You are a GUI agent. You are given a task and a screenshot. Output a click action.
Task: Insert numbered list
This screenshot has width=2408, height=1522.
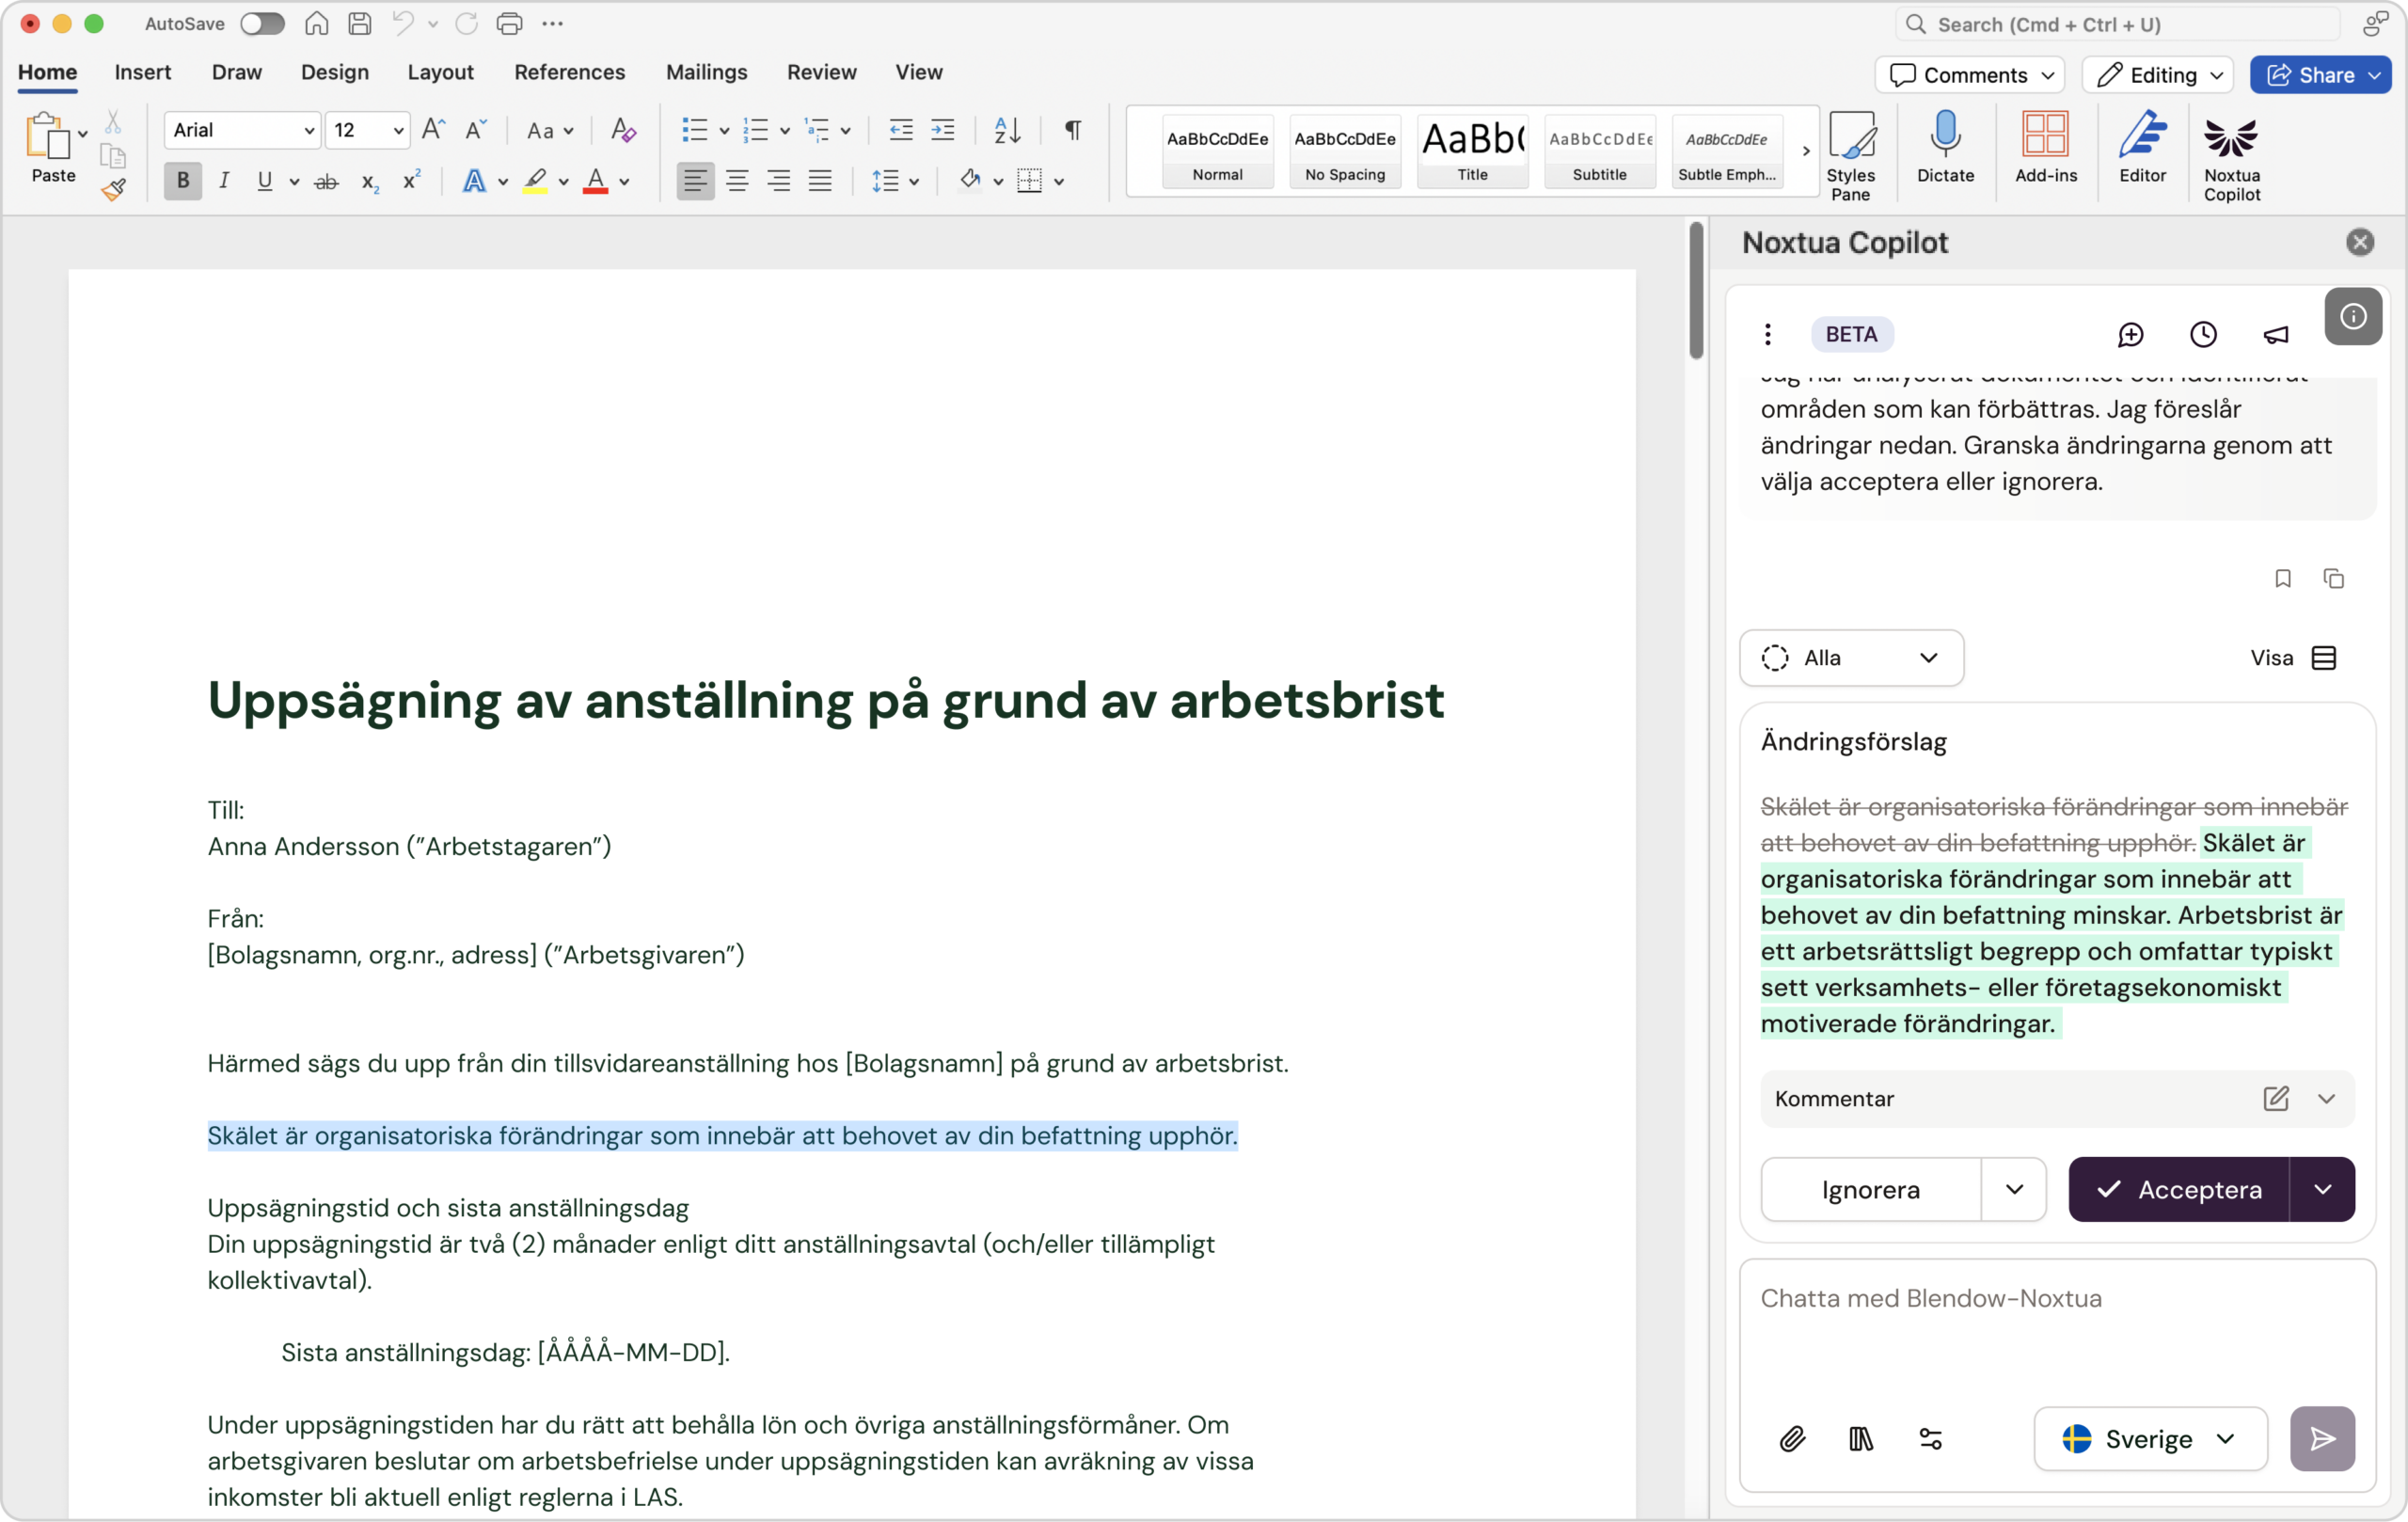(x=756, y=129)
